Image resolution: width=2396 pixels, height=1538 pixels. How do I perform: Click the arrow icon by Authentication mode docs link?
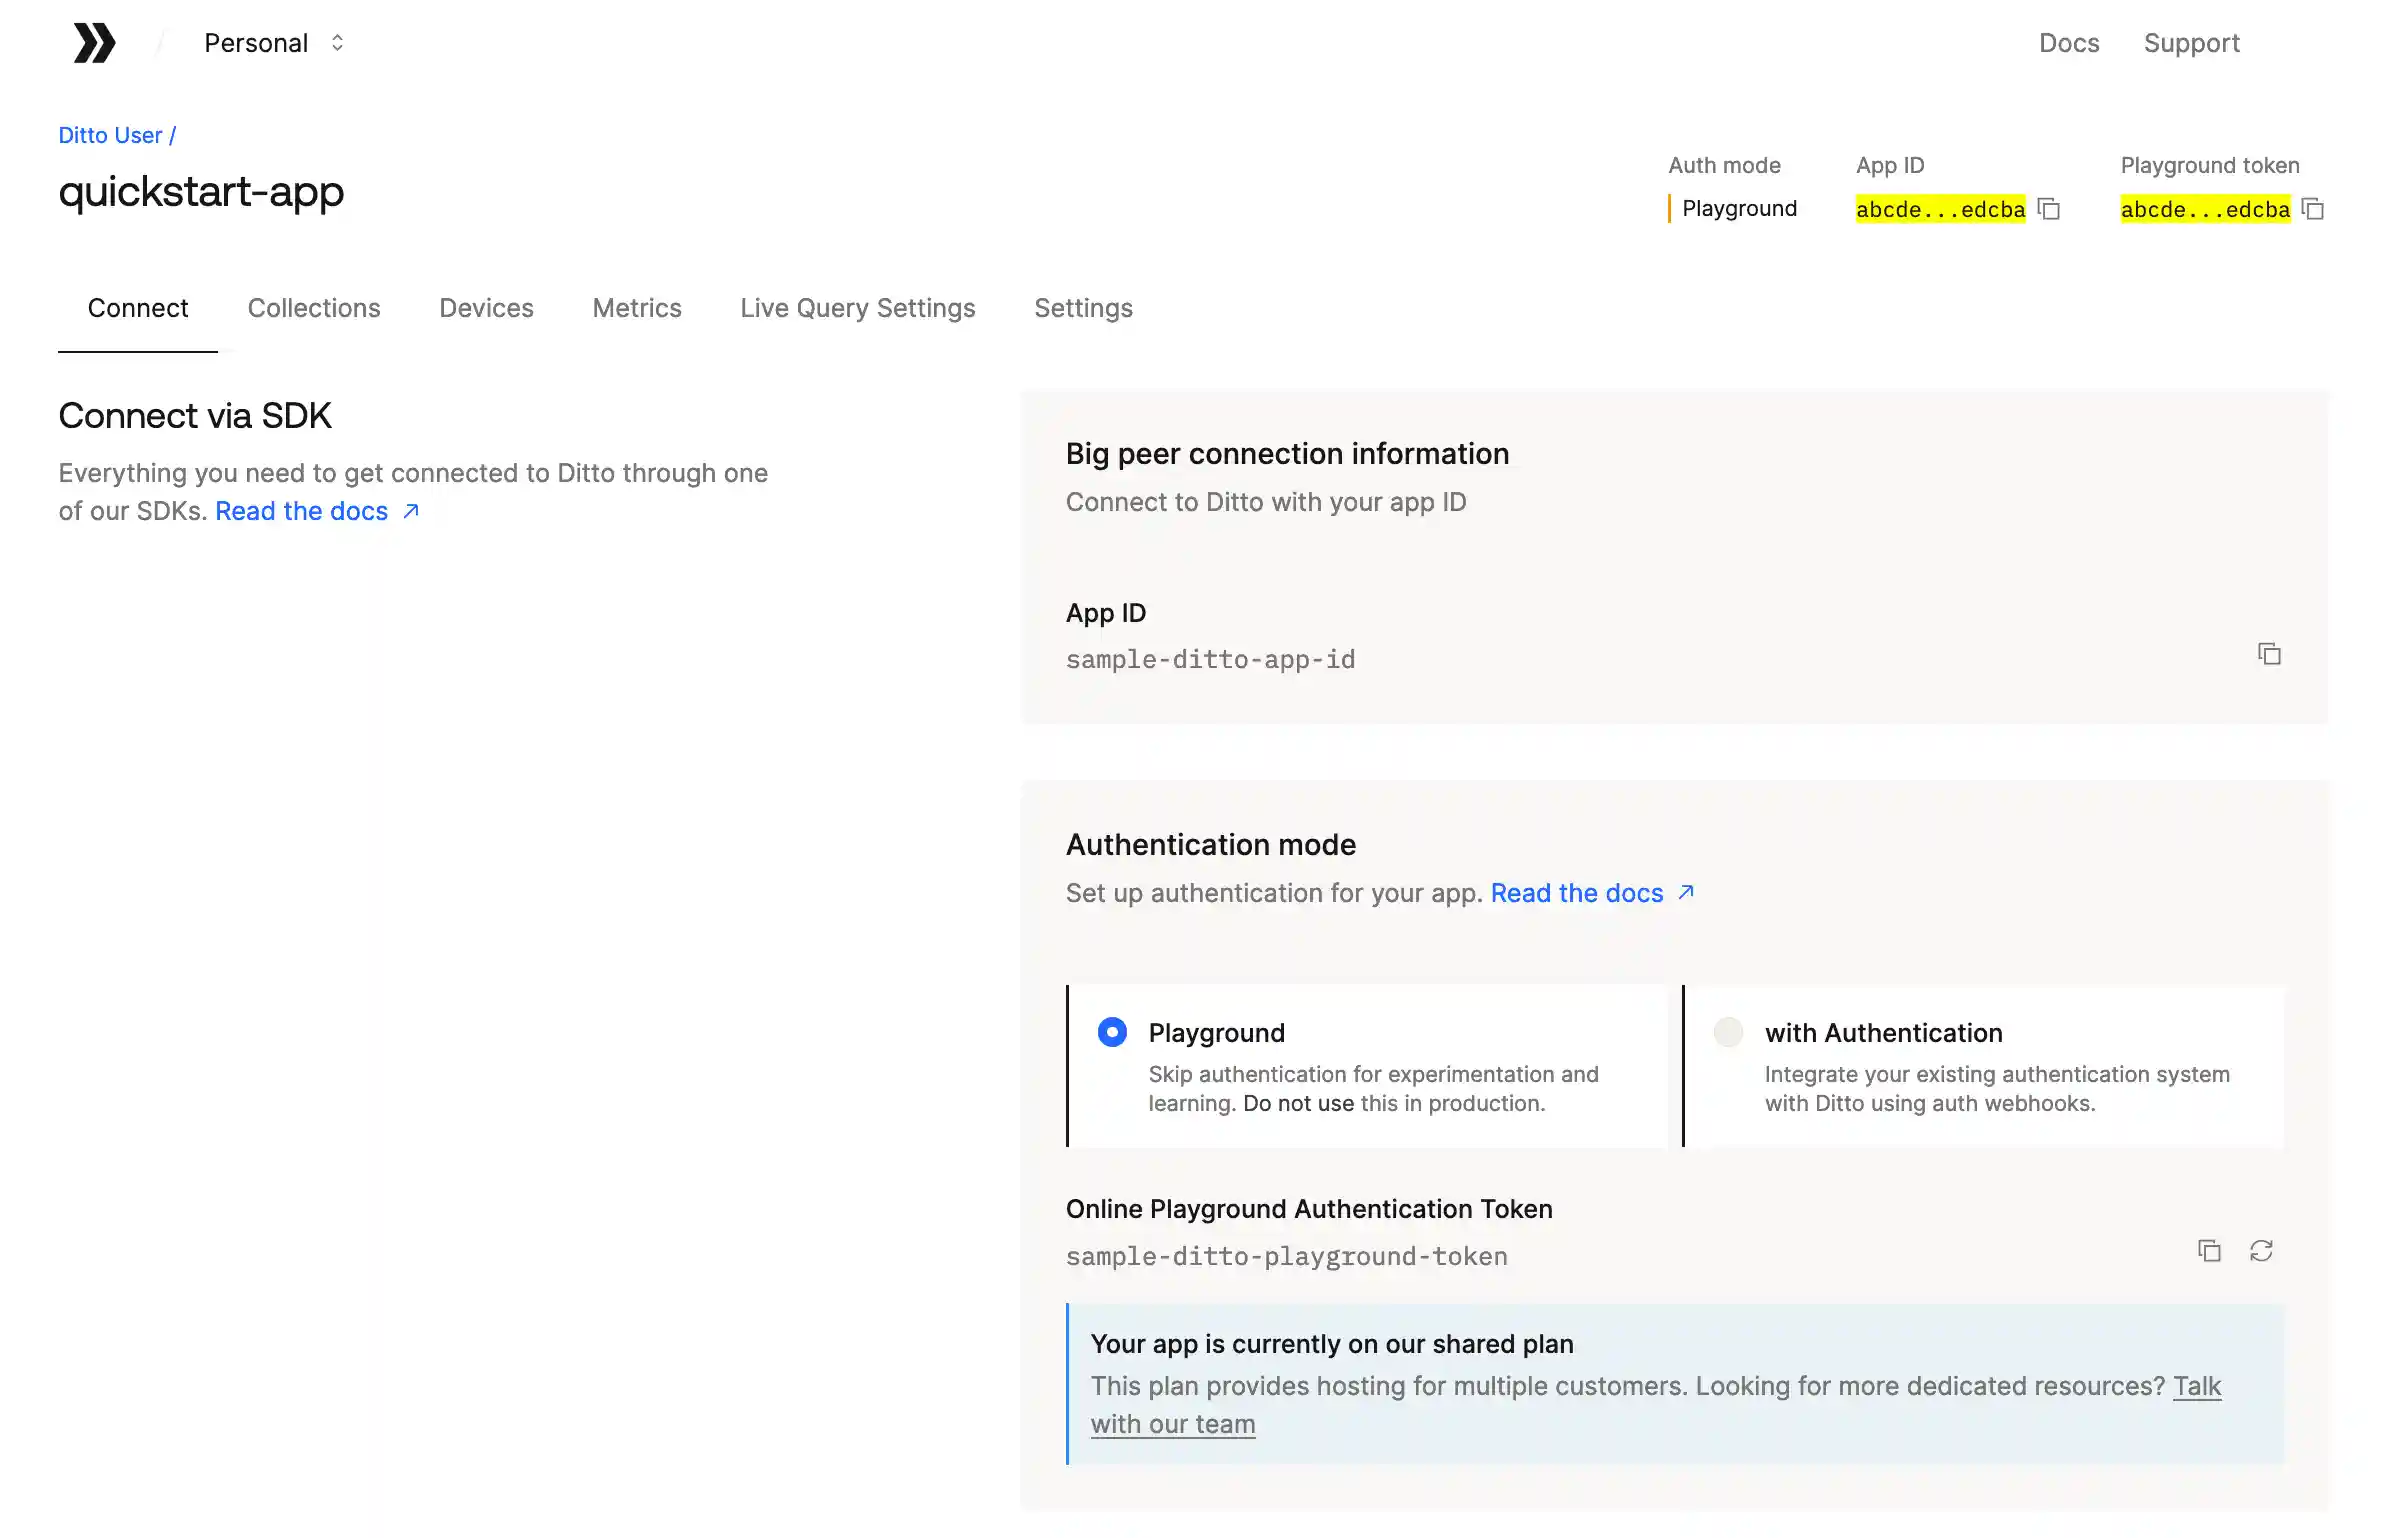tap(1686, 892)
